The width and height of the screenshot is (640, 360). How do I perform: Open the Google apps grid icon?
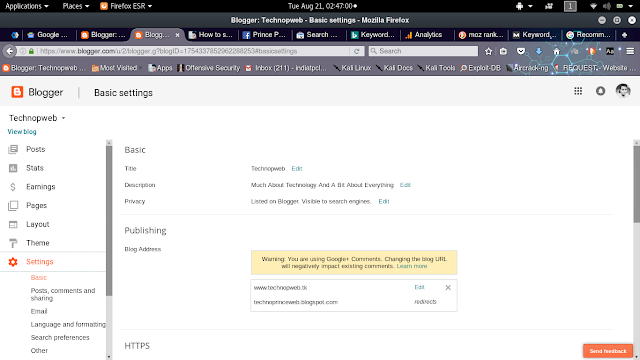pos(578,91)
